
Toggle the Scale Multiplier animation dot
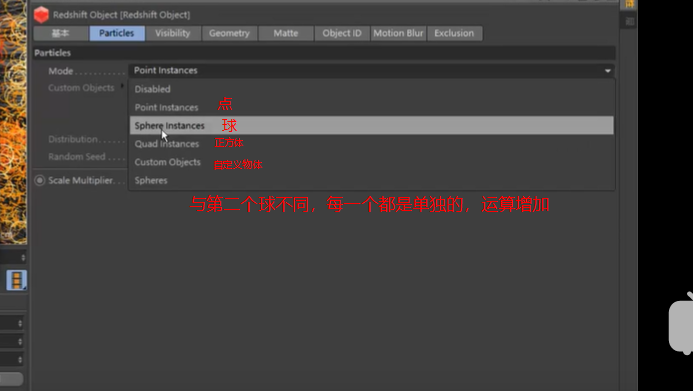pyautogui.click(x=40, y=180)
